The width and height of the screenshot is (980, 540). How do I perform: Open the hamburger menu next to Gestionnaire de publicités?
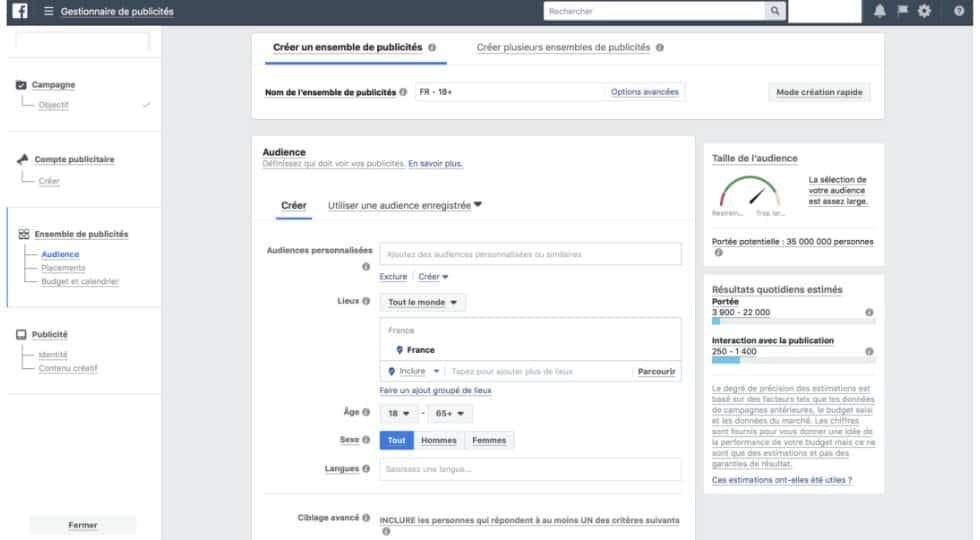(48, 11)
